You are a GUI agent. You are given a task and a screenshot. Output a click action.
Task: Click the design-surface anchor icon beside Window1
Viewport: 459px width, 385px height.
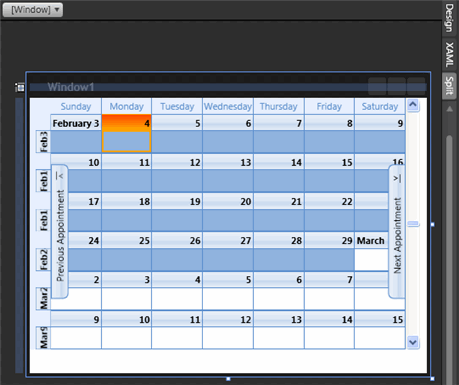click(x=20, y=87)
